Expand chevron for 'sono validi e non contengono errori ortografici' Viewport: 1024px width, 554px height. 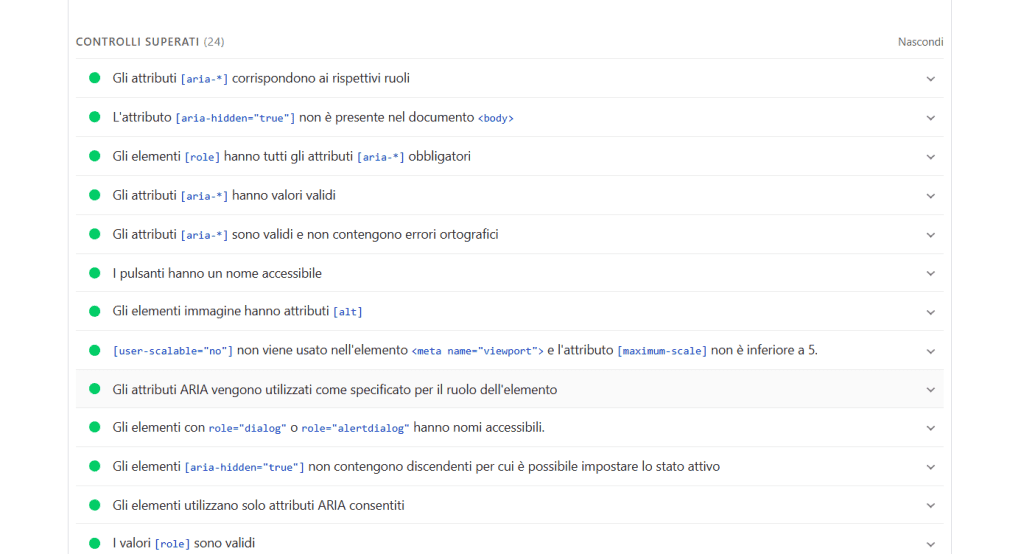(x=931, y=234)
